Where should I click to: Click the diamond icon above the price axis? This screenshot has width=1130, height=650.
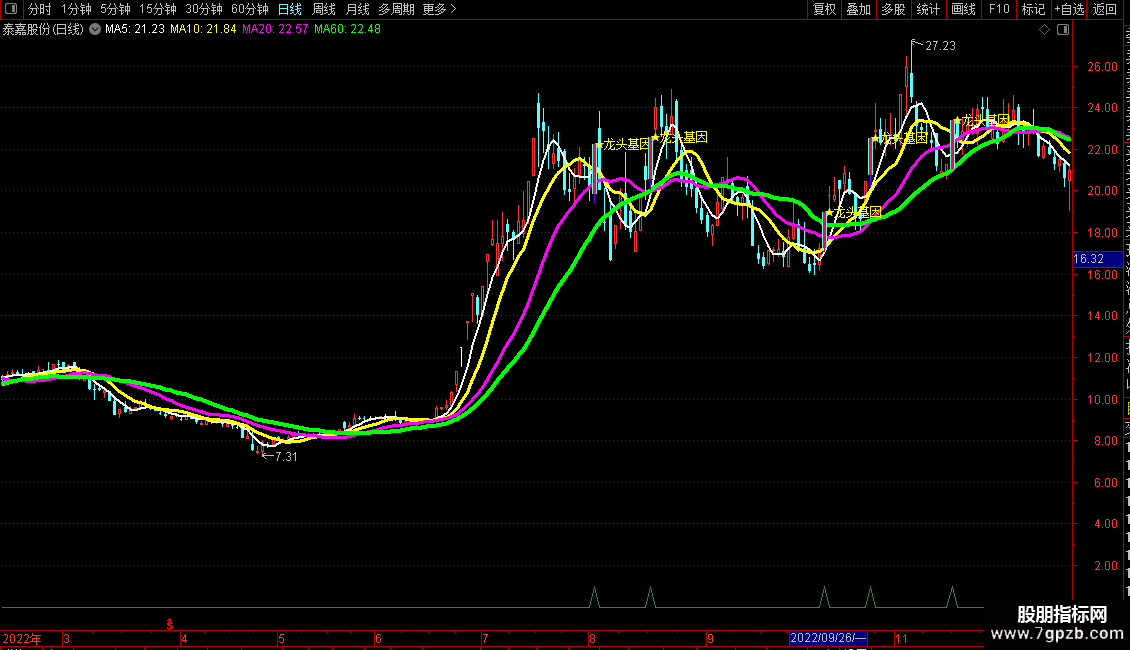pos(1045,30)
